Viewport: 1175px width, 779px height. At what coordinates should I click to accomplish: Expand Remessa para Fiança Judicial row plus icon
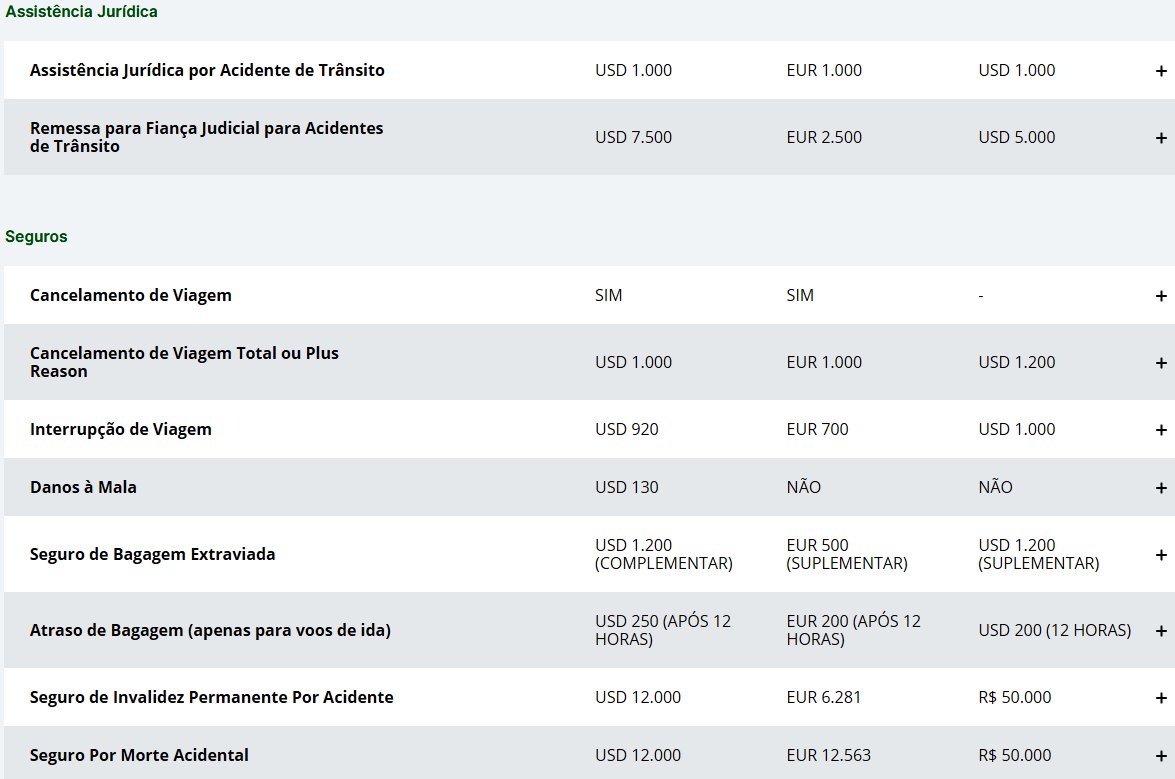(1161, 138)
